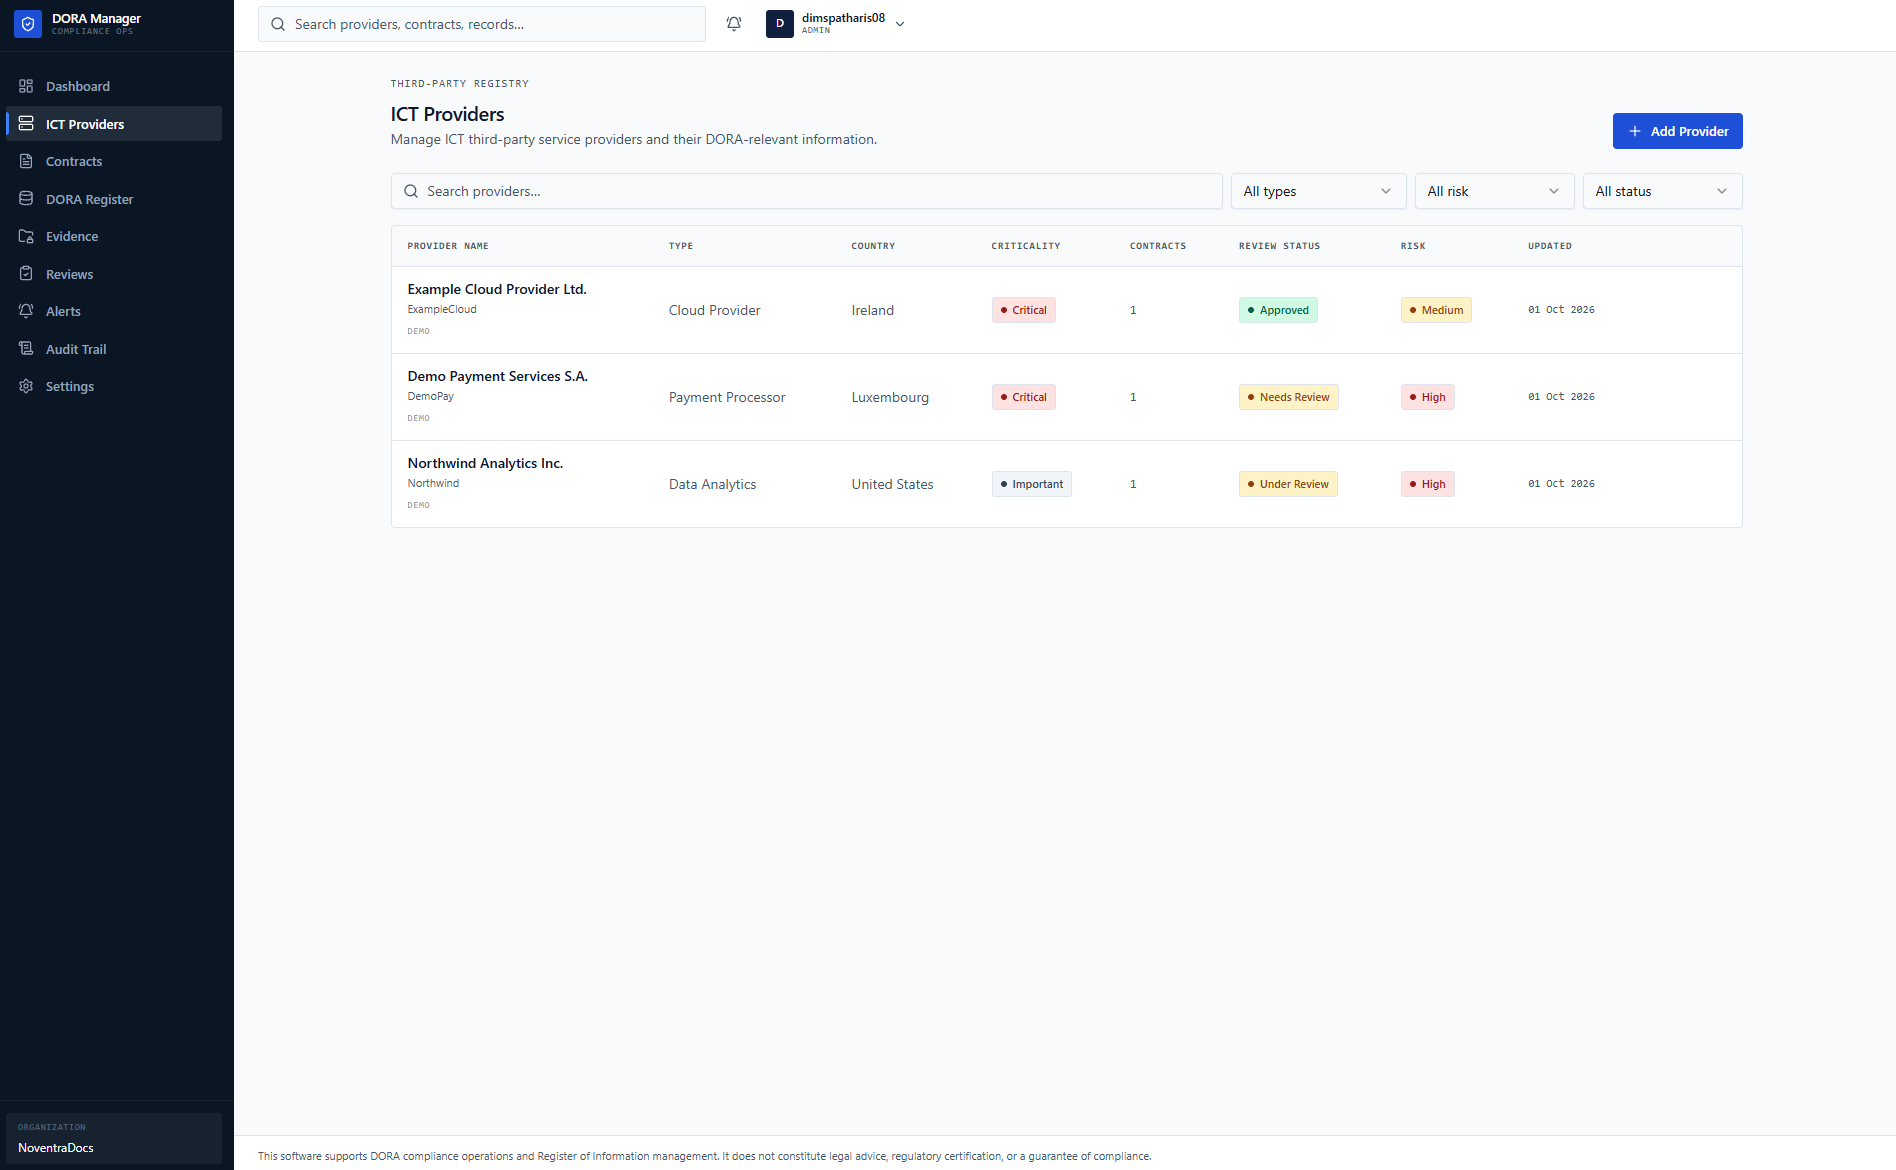Open Example Cloud Provider Ltd. entry

(497, 289)
